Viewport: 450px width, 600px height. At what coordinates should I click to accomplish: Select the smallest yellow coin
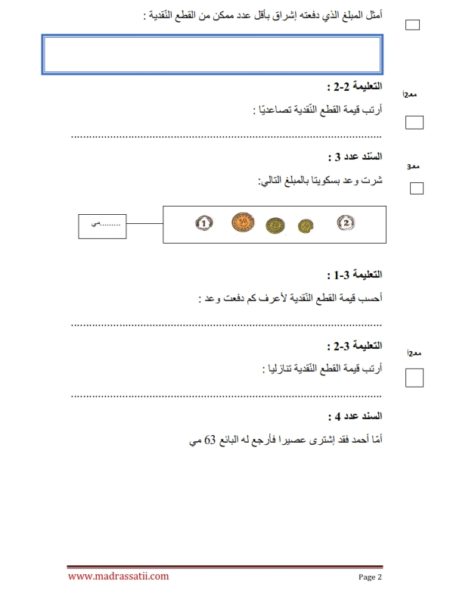306,226
